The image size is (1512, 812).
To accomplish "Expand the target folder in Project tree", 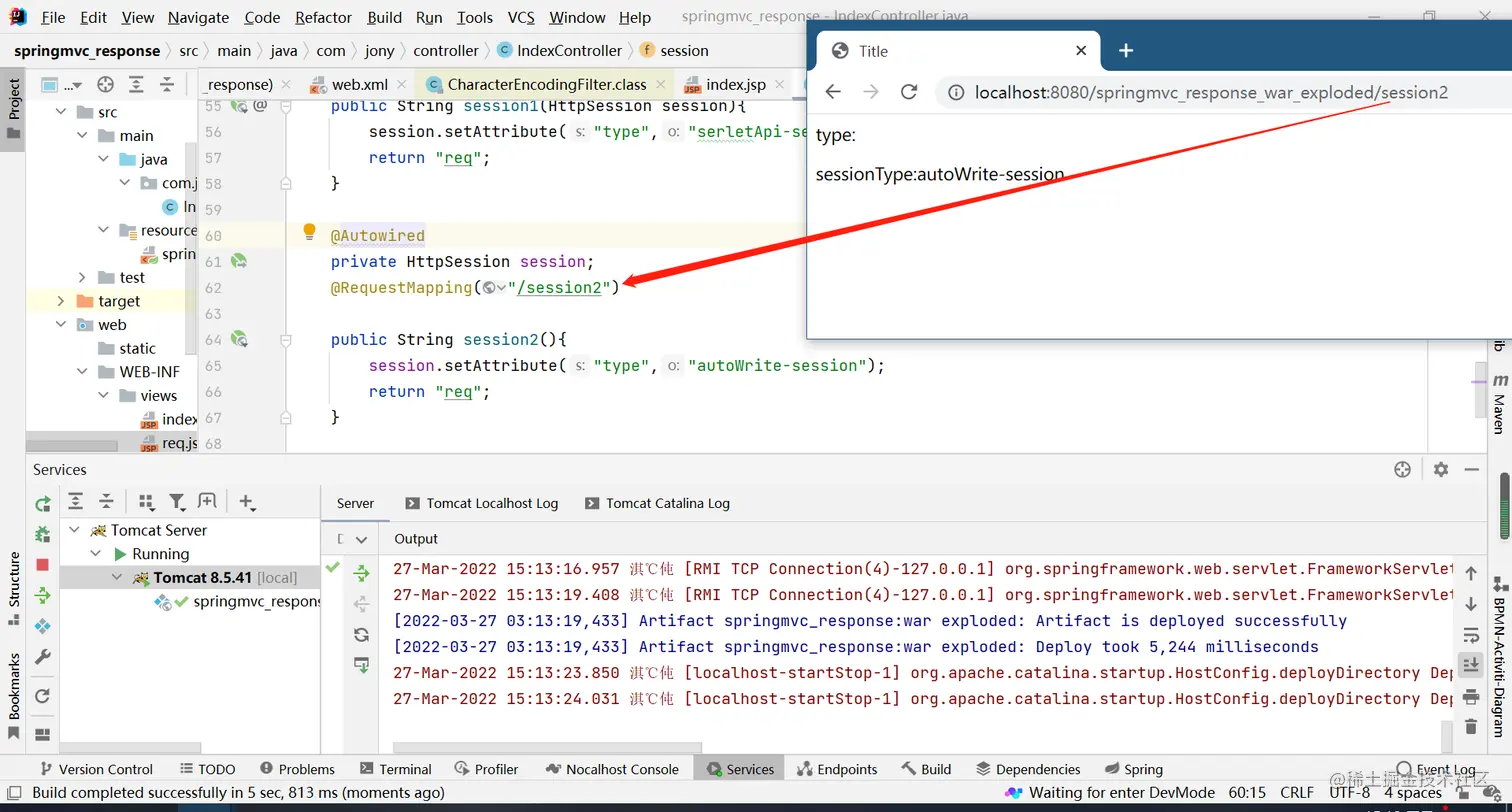I will tap(59, 301).
